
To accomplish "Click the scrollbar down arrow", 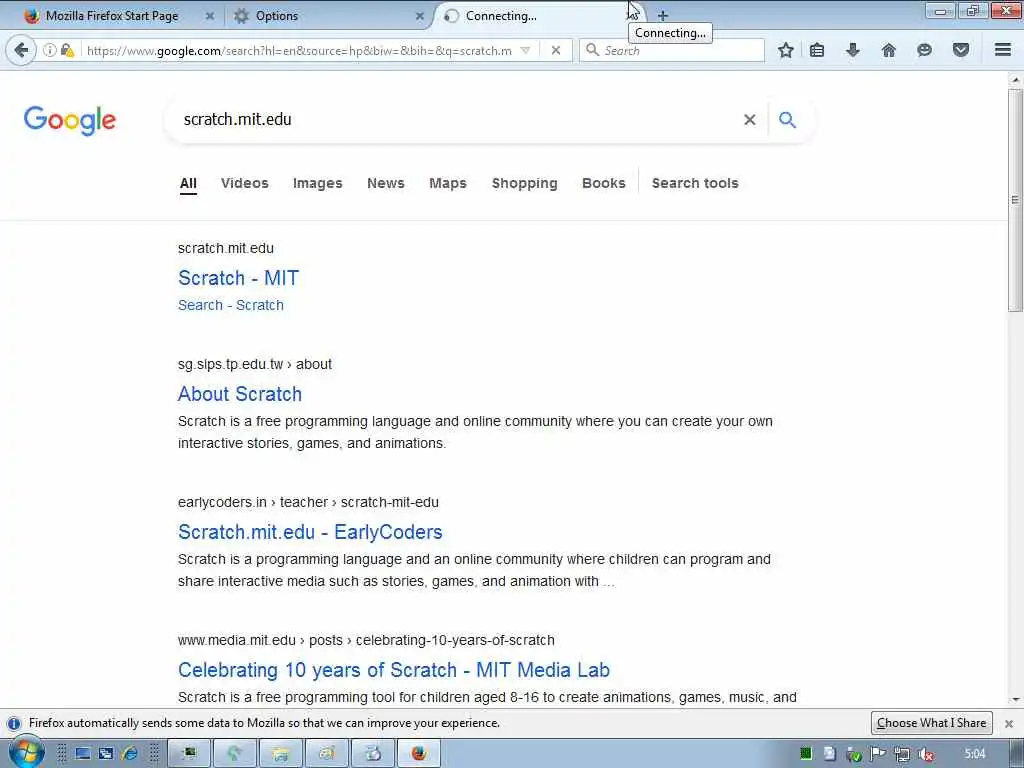I will click(1015, 700).
